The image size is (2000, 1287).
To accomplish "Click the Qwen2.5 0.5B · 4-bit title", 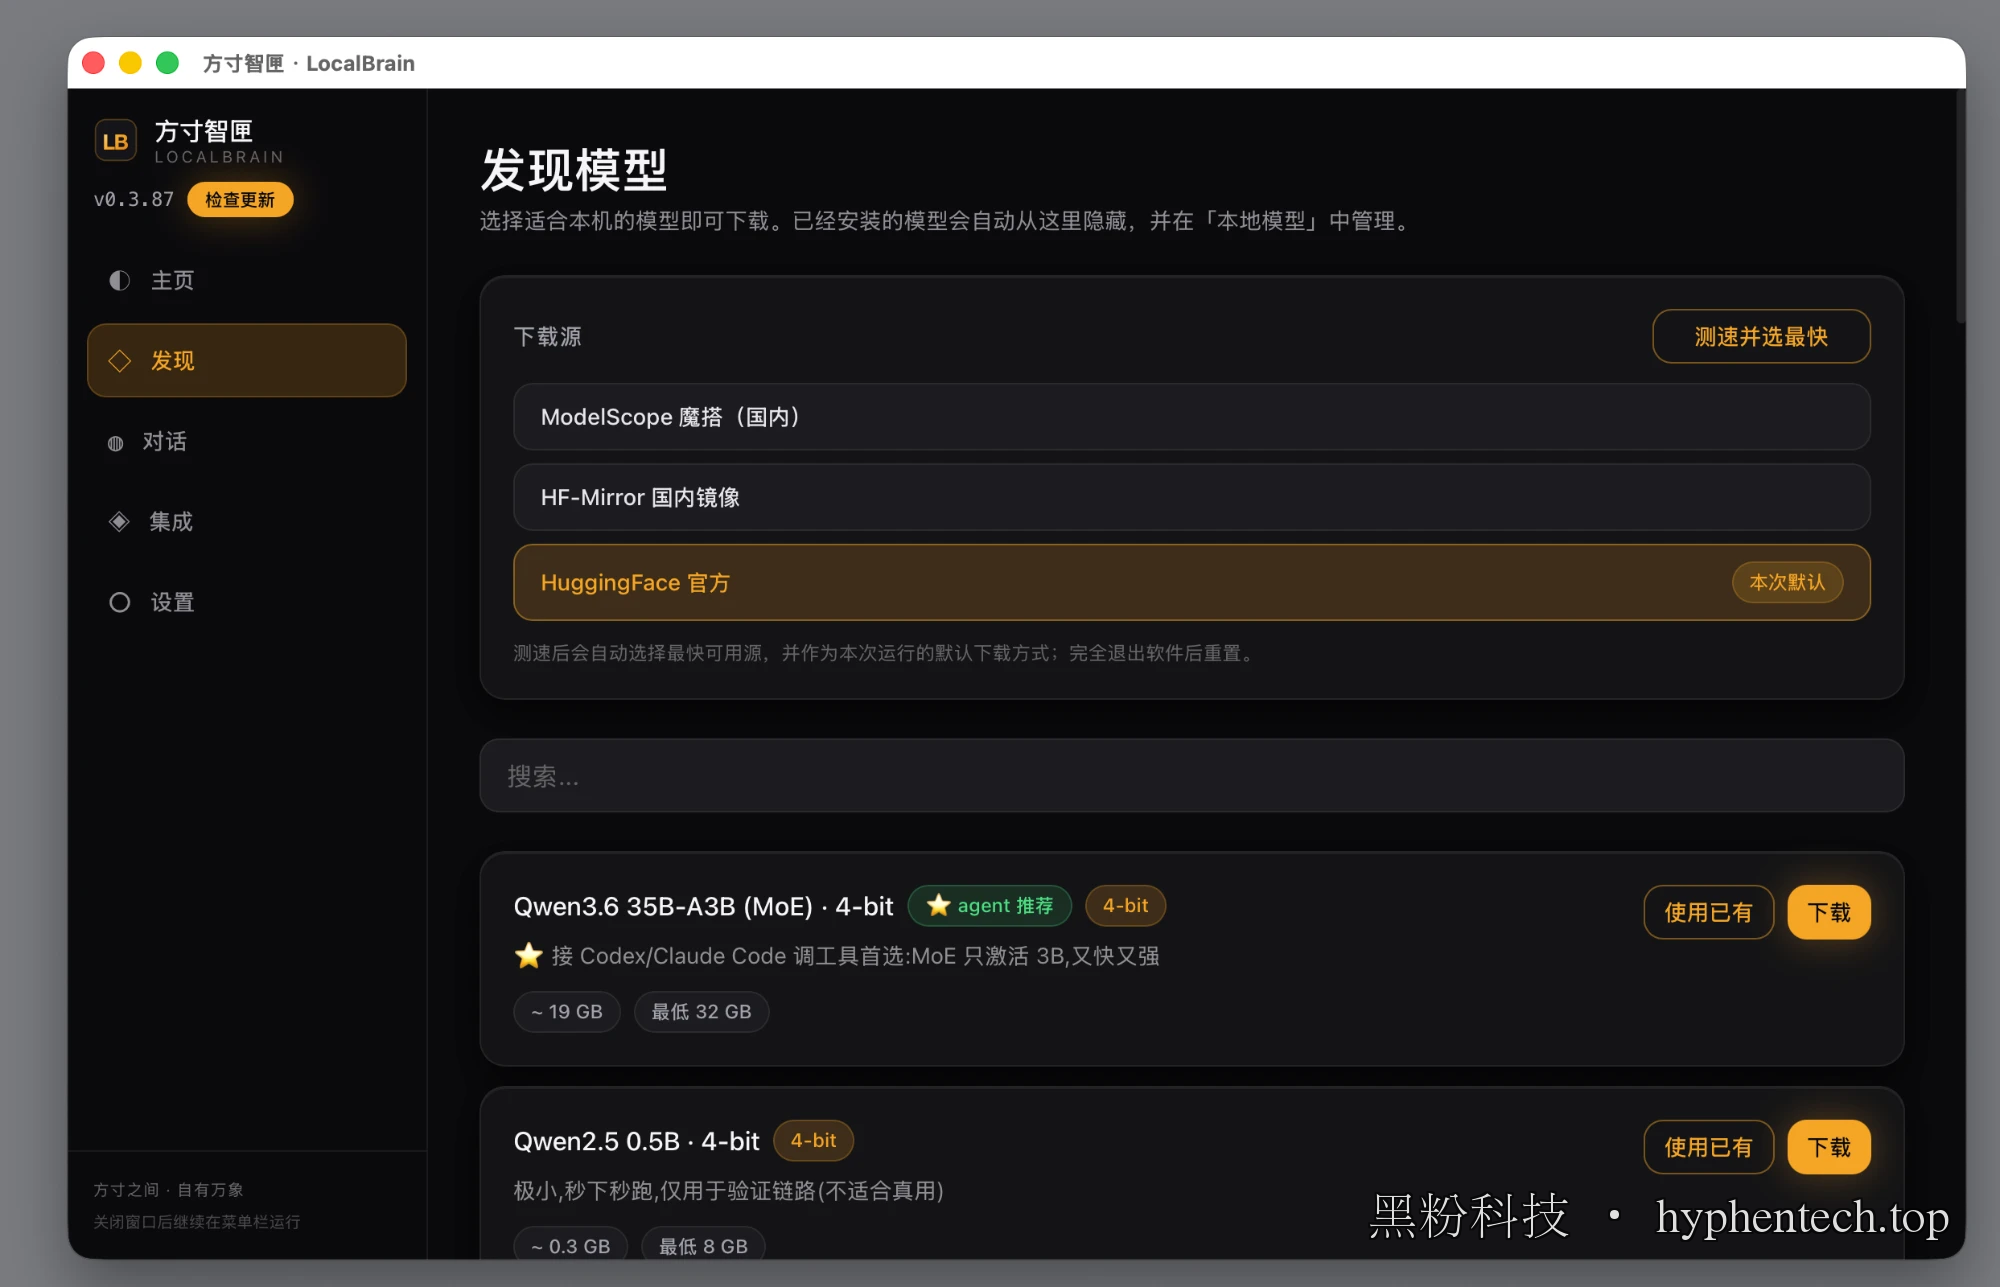I will pos(636,1141).
